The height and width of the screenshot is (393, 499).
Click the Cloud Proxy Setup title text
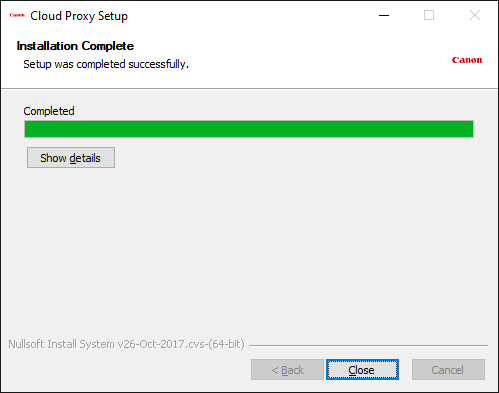point(79,16)
